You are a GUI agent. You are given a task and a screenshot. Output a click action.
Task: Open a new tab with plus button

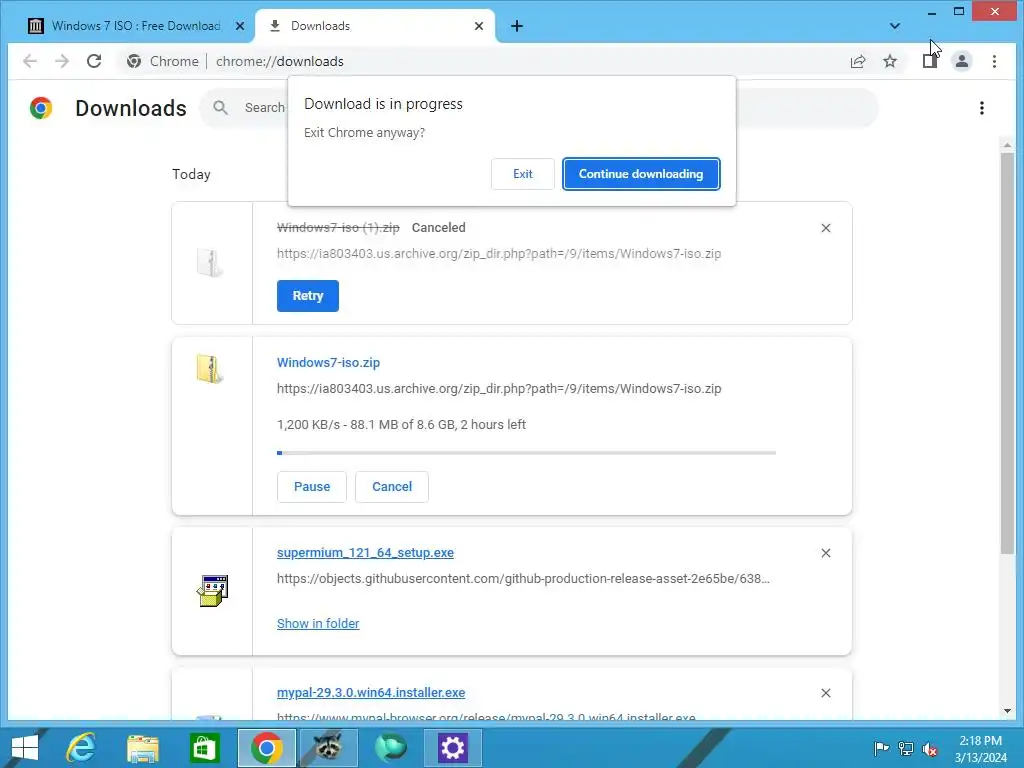pyautogui.click(x=517, y=26)
